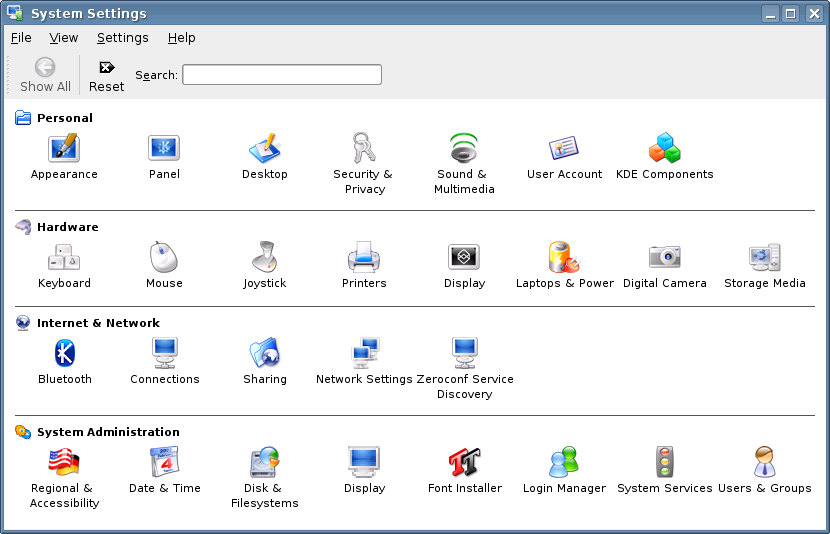Open Regional & Accessibility settings

64,463
